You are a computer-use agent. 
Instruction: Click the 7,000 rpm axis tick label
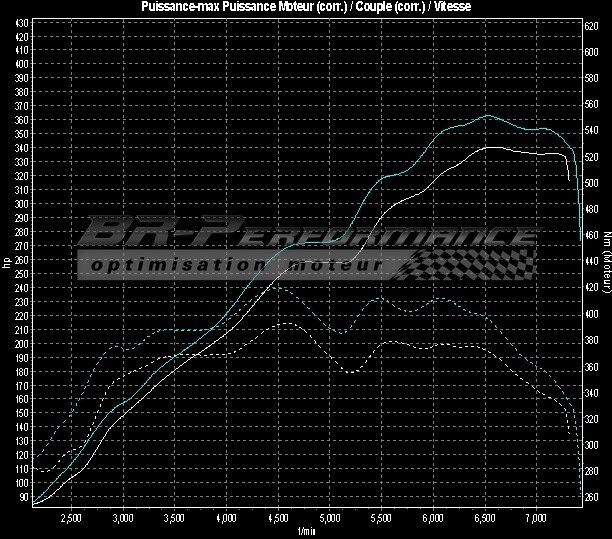(x=537, y=519)
